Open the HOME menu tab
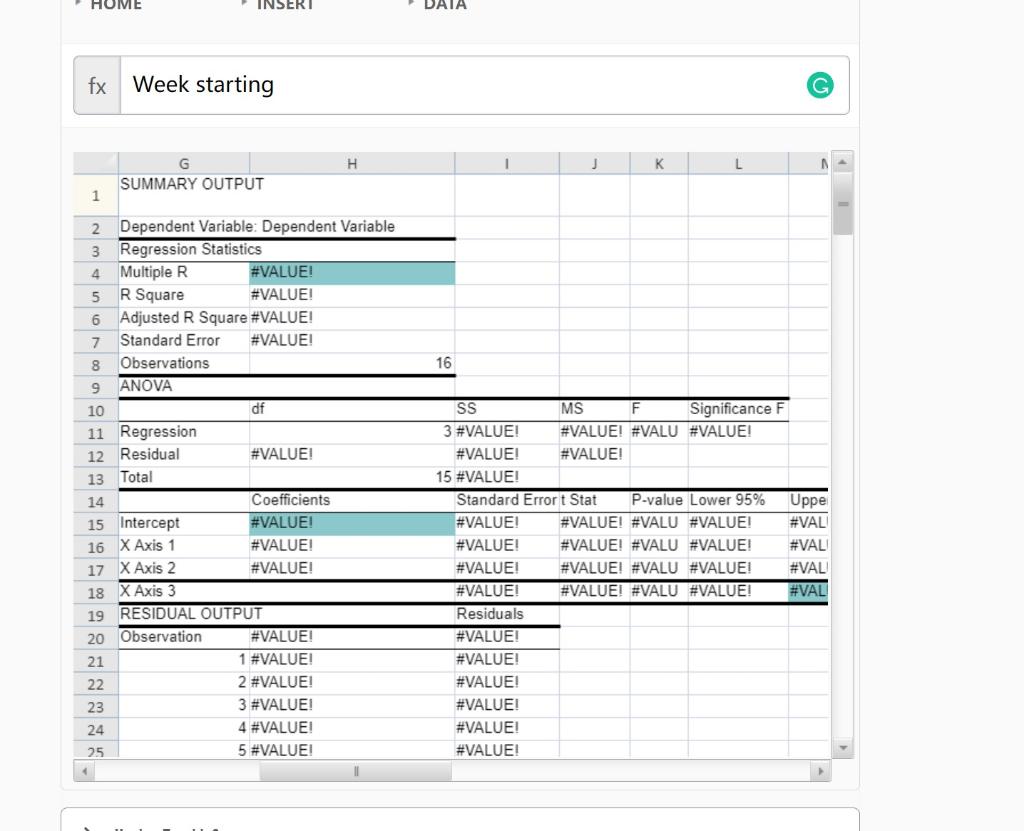This screenshot has width=1024, height=831. 116,5
